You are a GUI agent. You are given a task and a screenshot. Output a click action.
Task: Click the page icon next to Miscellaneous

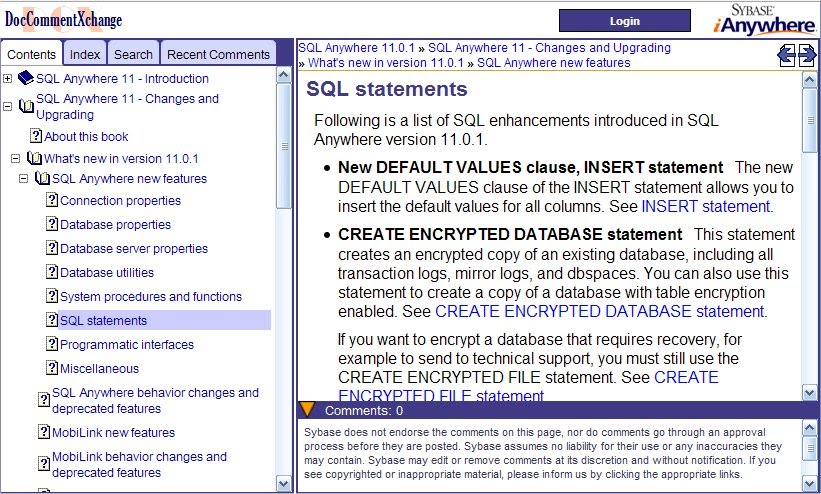click(x=52, y=368)
